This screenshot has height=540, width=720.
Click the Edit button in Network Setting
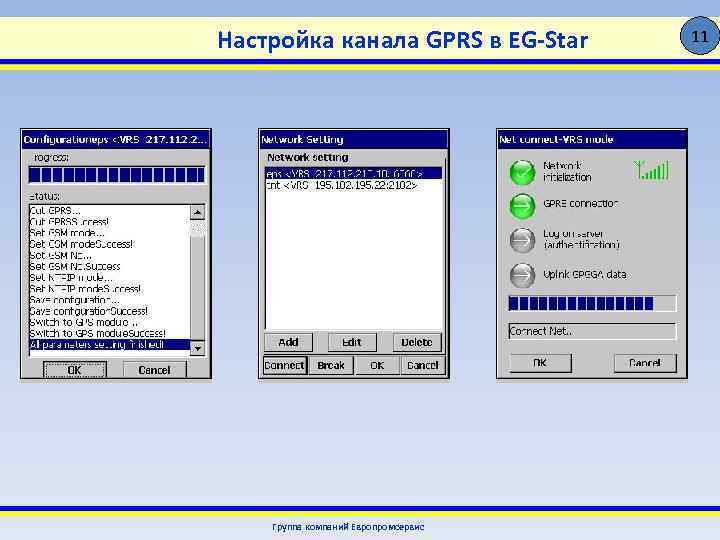point(352,342)
